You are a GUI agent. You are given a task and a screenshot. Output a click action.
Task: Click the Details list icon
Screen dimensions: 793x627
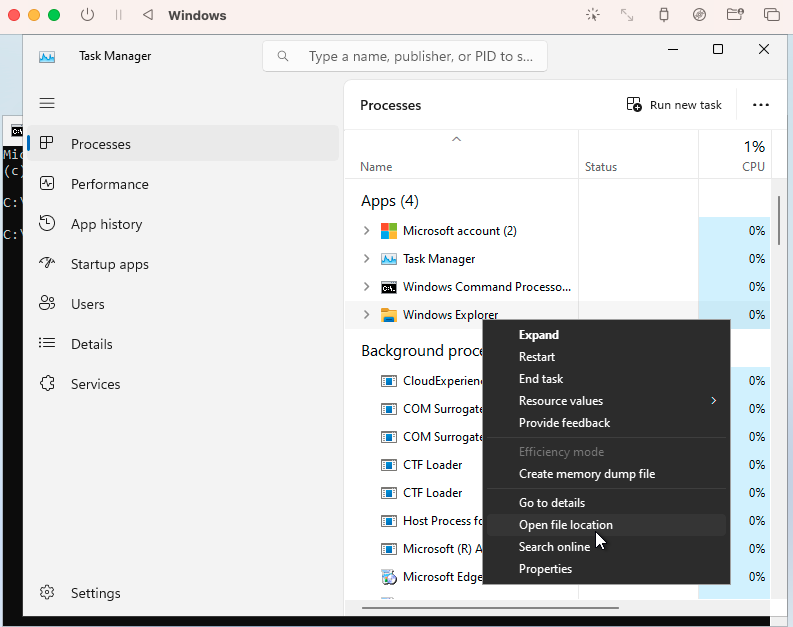47,343
